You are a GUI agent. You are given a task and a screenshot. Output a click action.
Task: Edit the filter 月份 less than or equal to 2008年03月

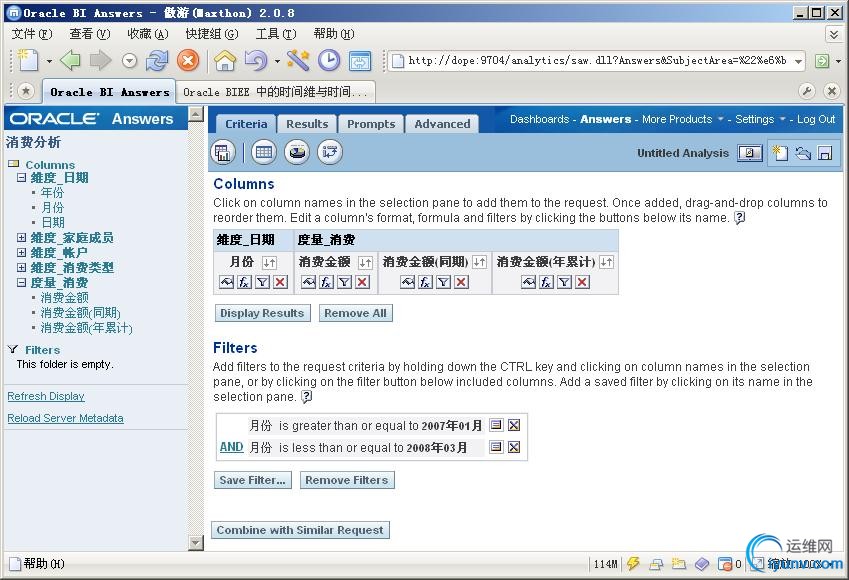496,447
